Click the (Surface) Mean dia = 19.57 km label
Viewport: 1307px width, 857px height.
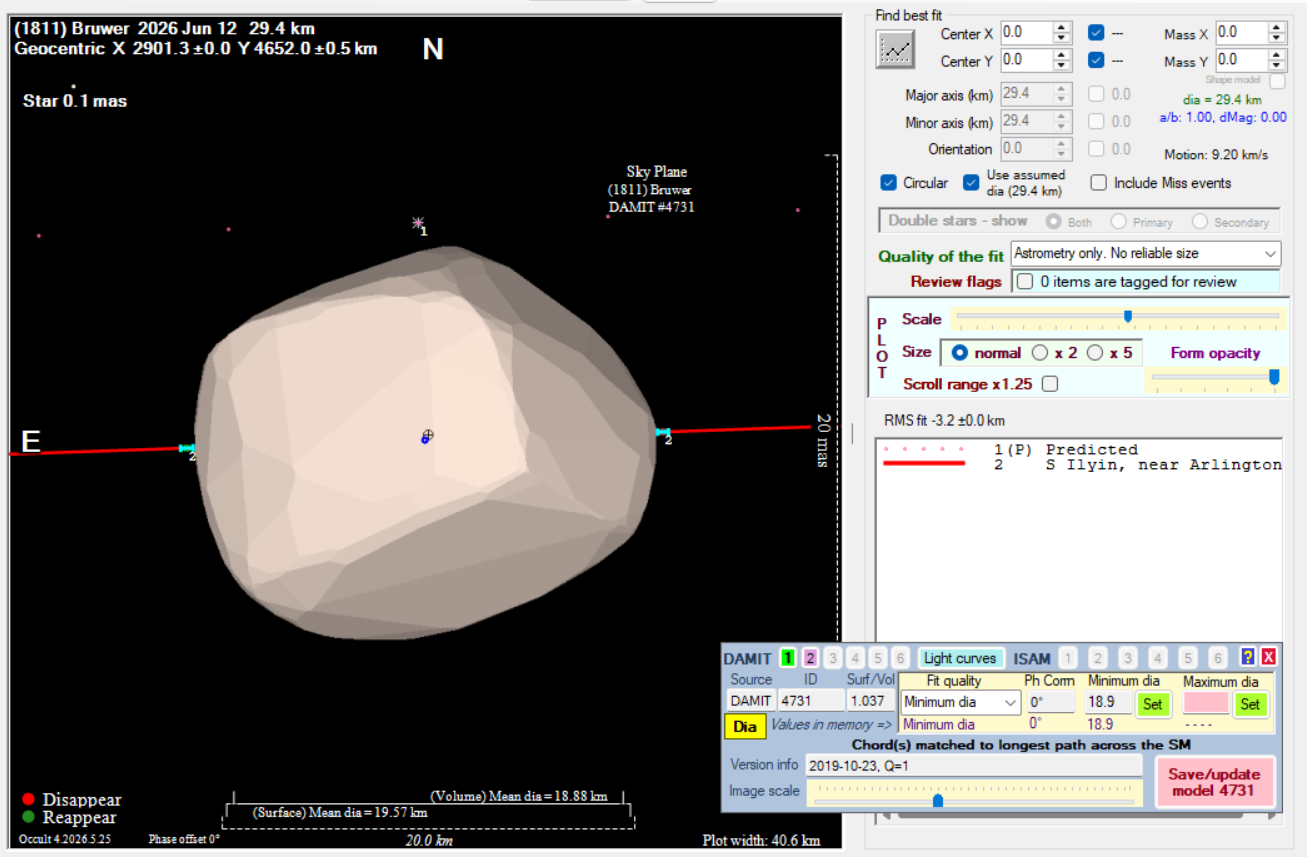point(340,813)
